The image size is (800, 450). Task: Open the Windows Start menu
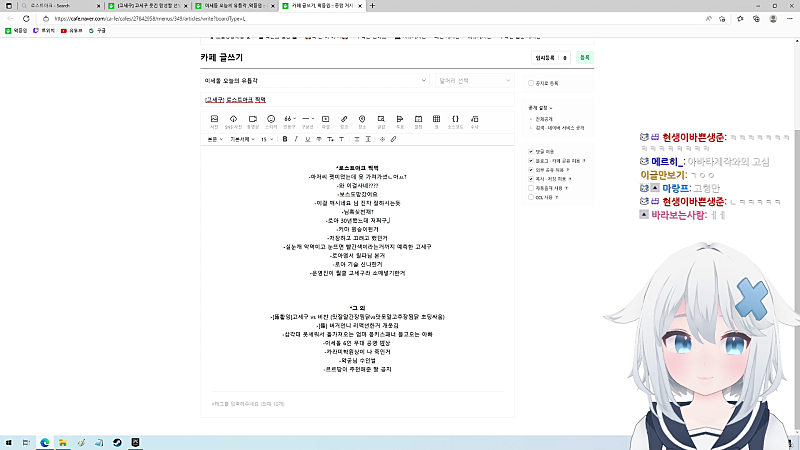point(8,442)
